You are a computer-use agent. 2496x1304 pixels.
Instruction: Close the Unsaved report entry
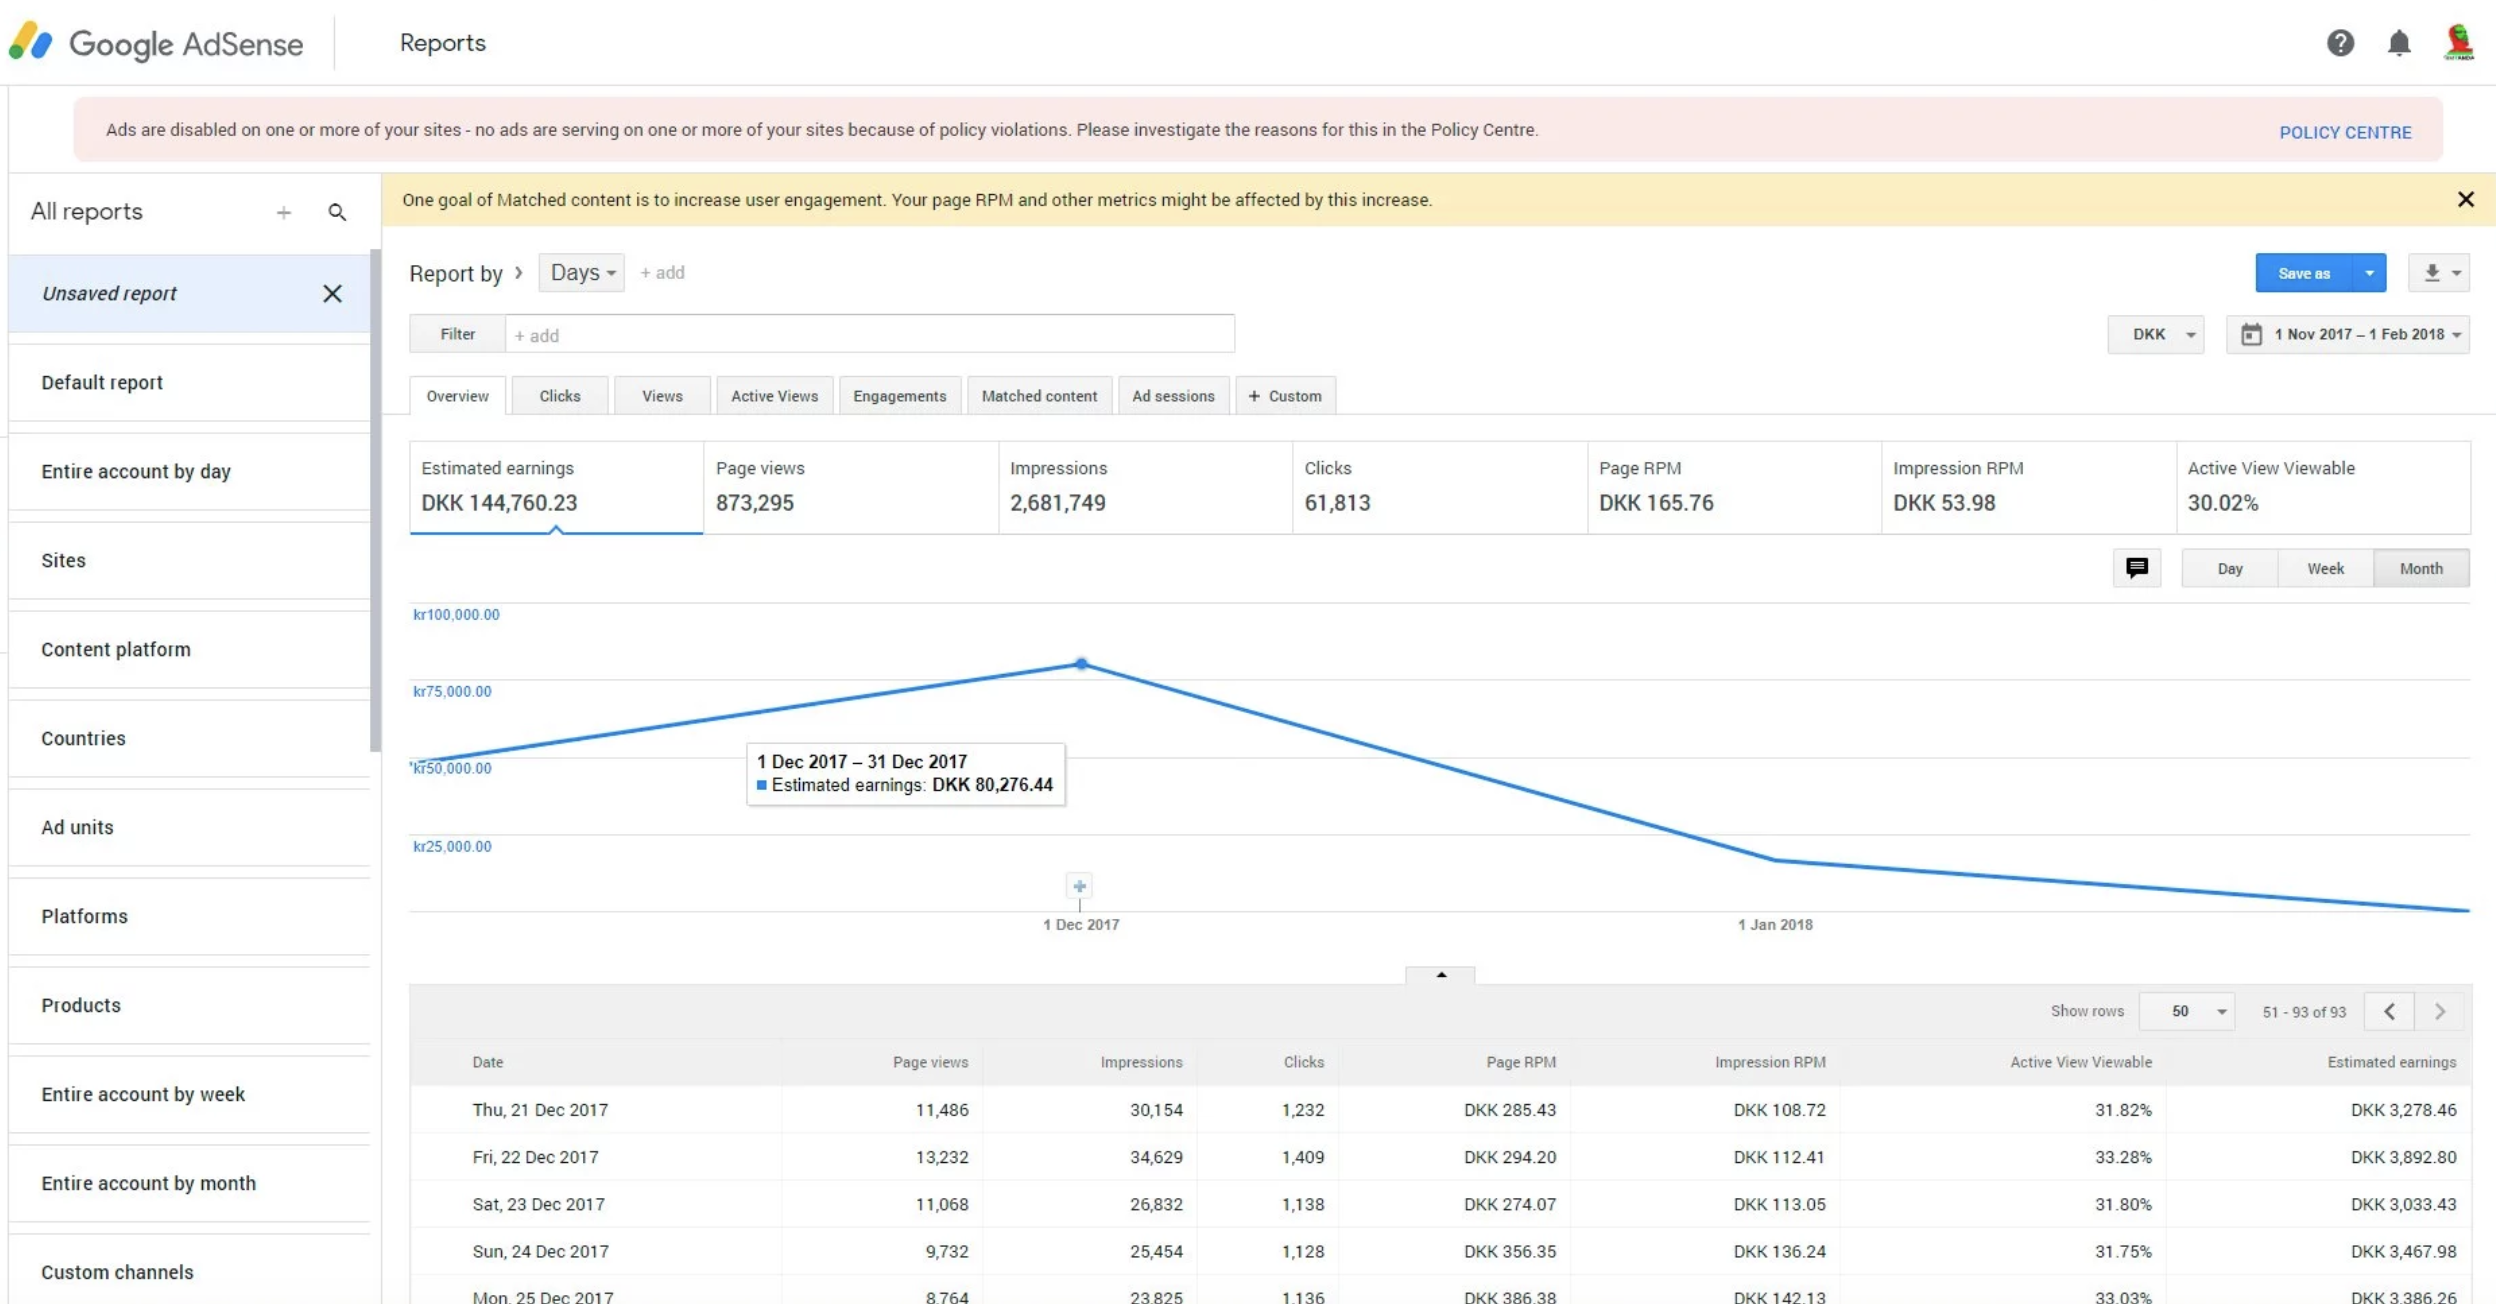pos(332,293)
